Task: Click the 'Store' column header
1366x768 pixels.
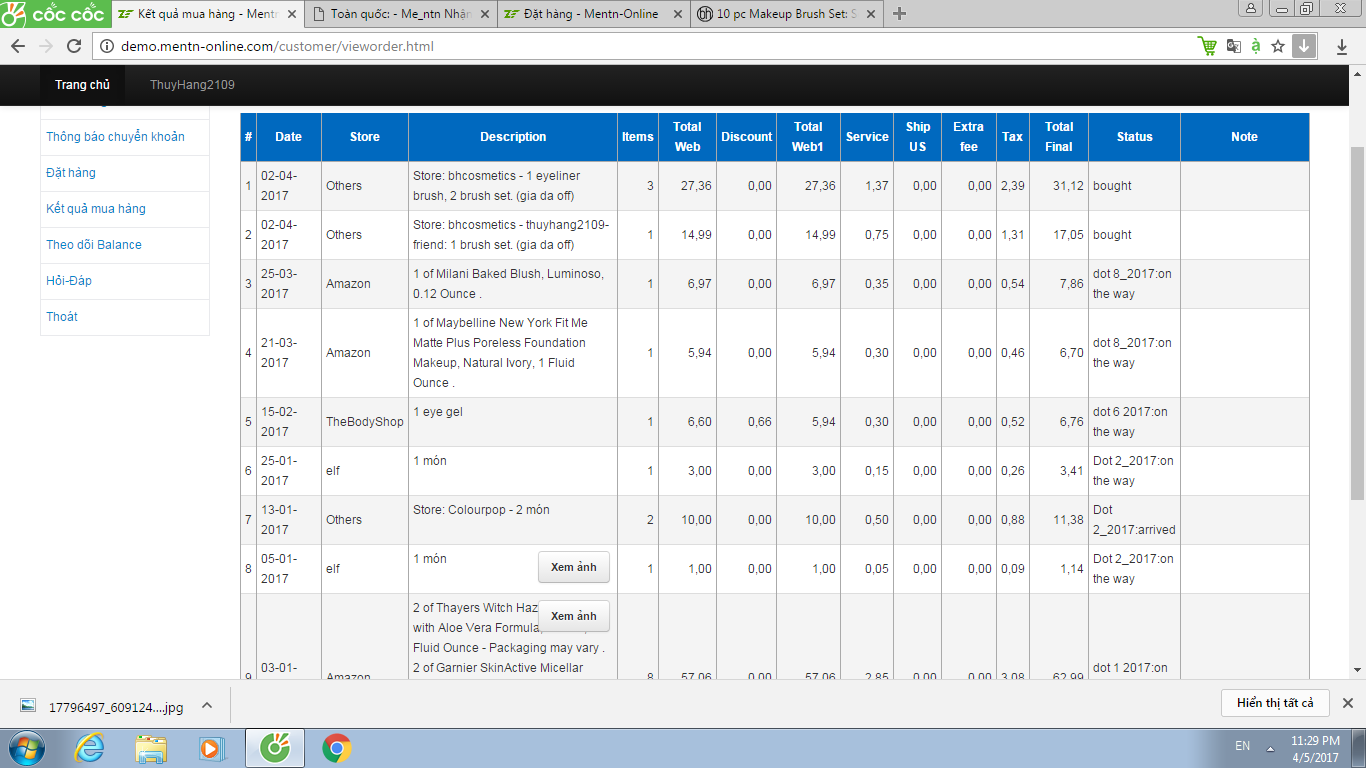Action: (365, 137)
